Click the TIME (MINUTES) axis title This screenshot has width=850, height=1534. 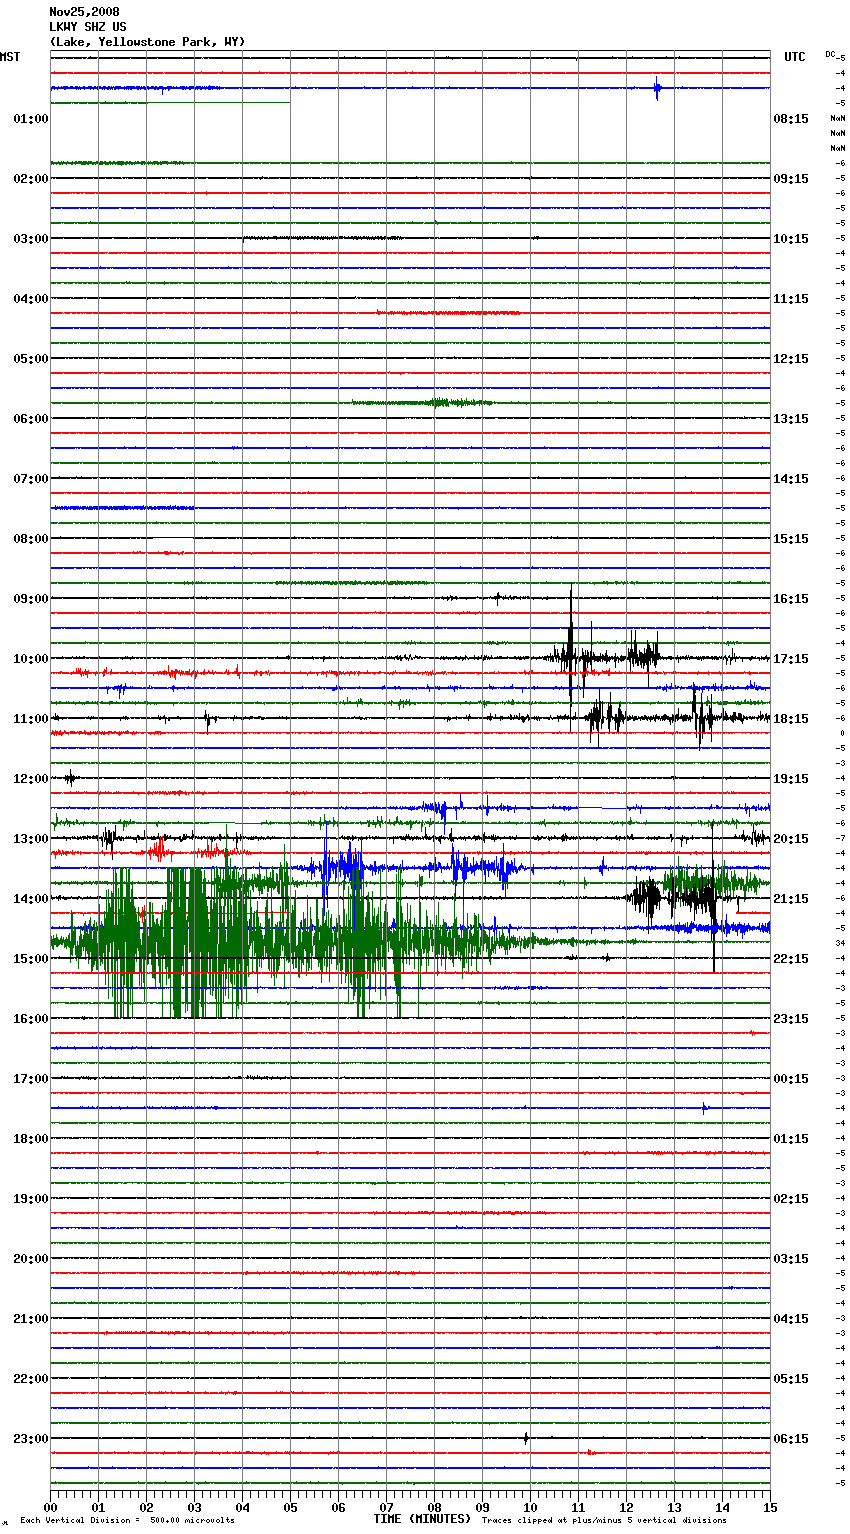coord(422,1519)
